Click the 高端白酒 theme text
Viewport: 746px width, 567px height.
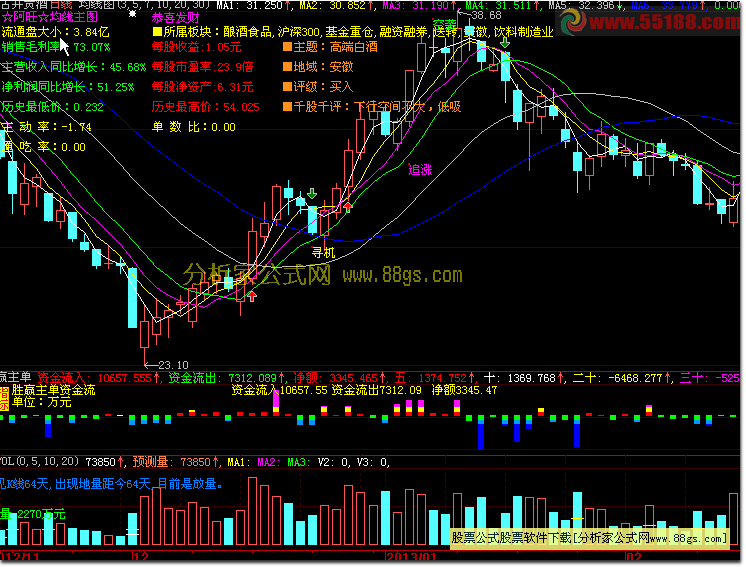(x=354, y=47)
